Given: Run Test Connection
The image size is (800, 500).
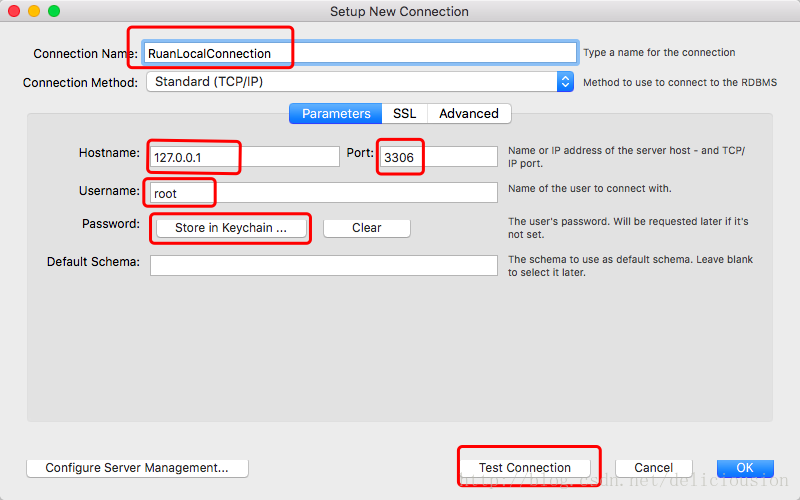Looking at the screenshot, I should pyautogui.click(x=525, y=467).
